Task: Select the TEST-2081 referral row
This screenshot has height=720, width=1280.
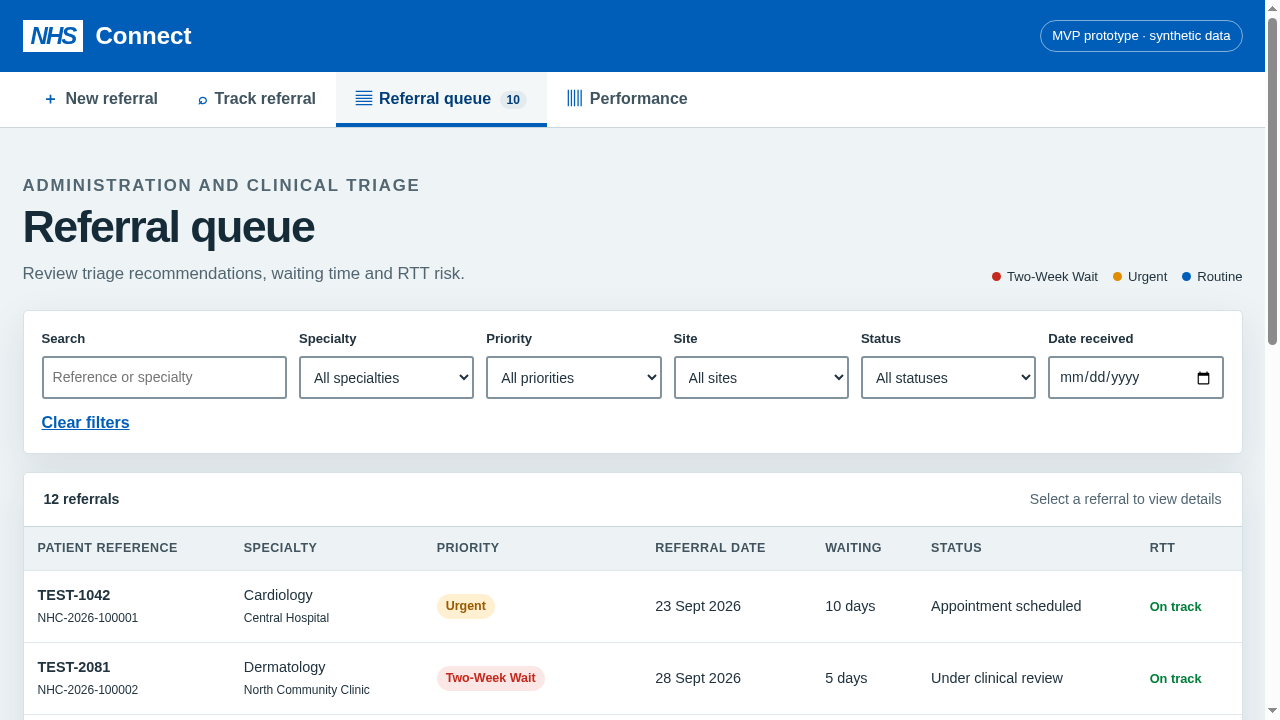Action: [x=633, y=679]
